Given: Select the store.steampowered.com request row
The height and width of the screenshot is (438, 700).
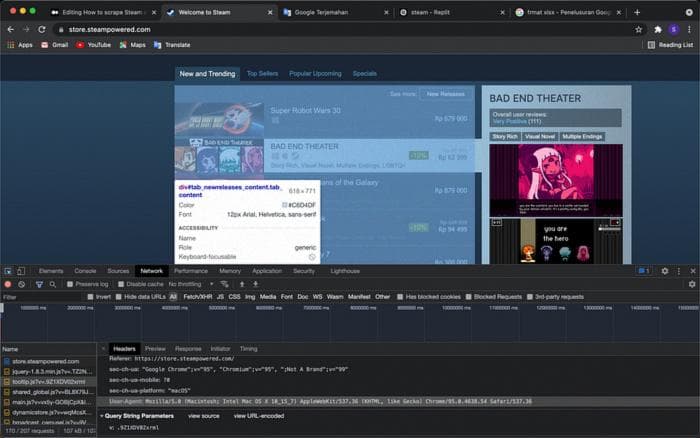Looking at the screenshot, I should (x=48, y=361).
